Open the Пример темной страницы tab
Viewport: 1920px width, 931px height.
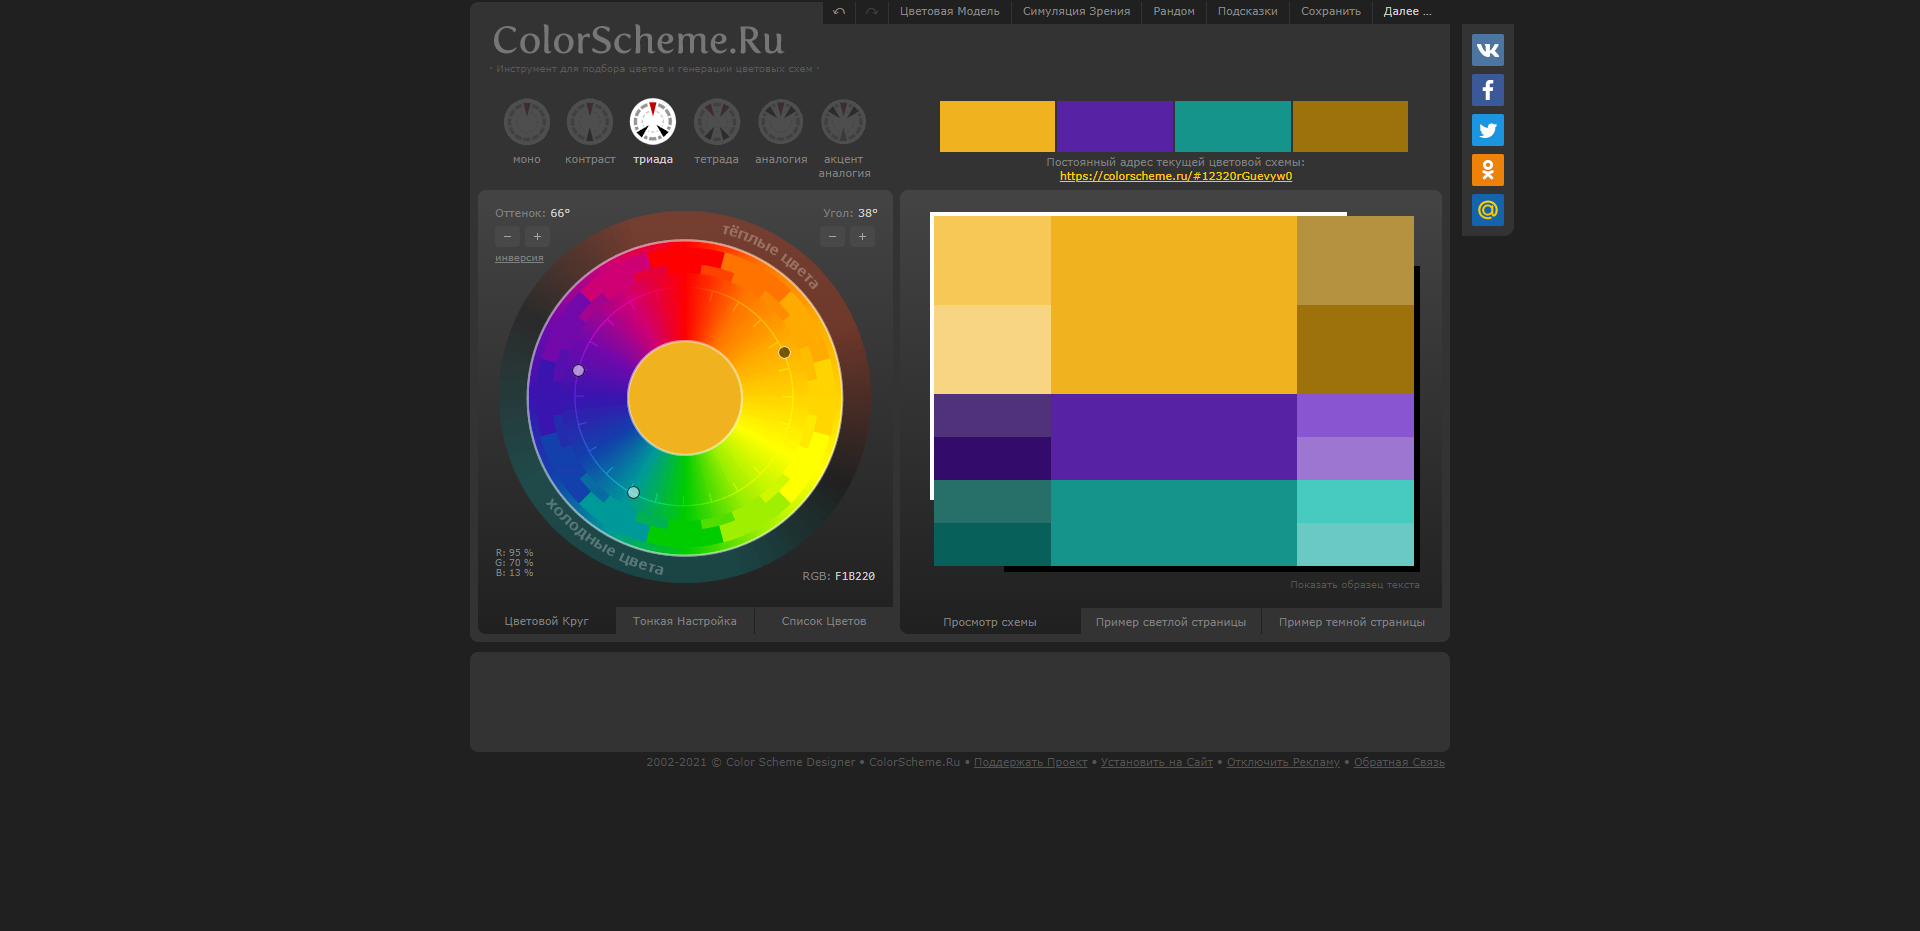[x=1352, y=622]
